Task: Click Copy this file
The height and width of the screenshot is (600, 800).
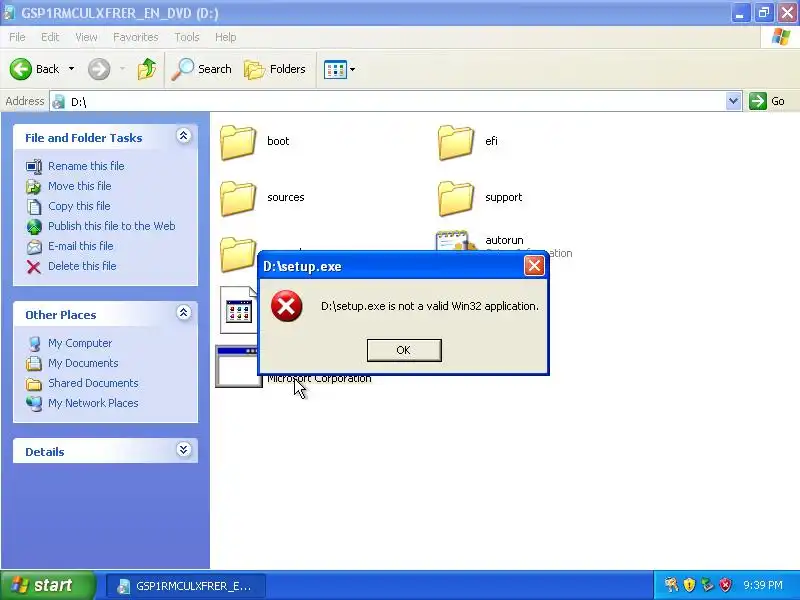Action: click(79, 206)
